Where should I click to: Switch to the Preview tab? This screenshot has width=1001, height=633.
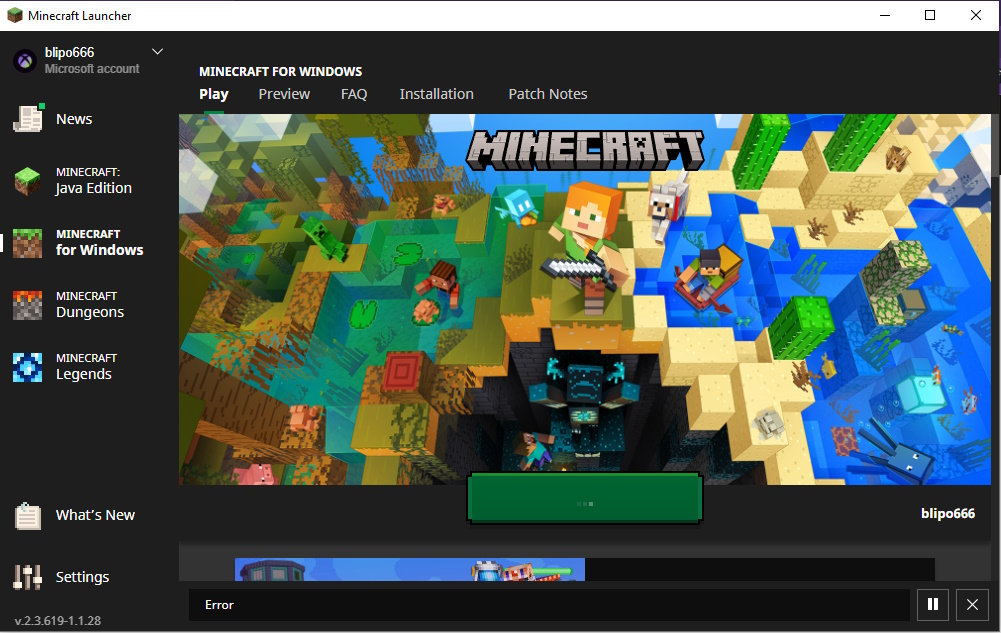point(284,94)
